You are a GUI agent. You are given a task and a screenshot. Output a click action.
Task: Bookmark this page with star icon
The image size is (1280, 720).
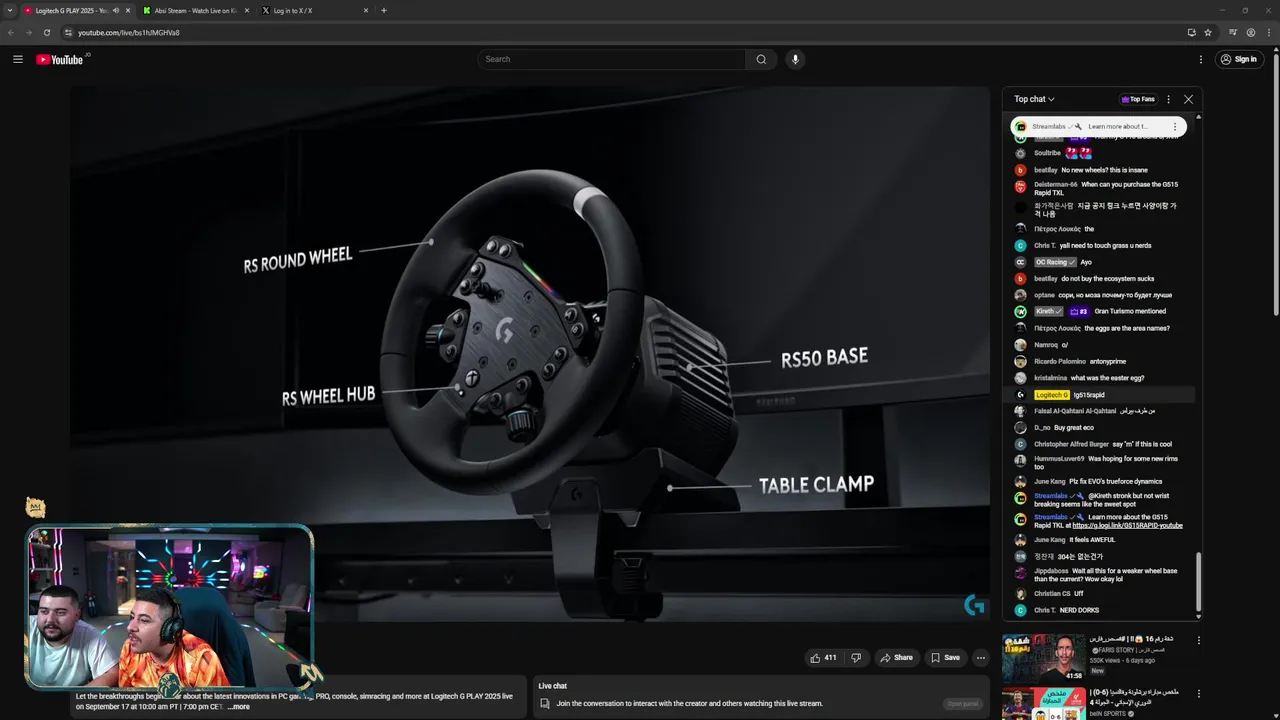pos(1208,32)
